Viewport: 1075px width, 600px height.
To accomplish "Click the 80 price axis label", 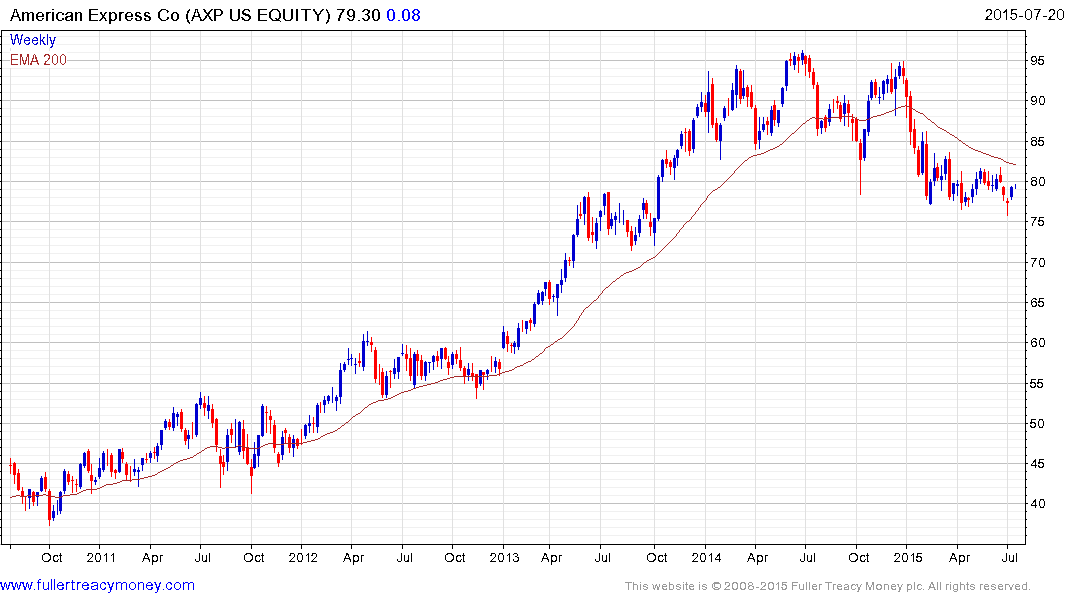I will (1037, 182).
